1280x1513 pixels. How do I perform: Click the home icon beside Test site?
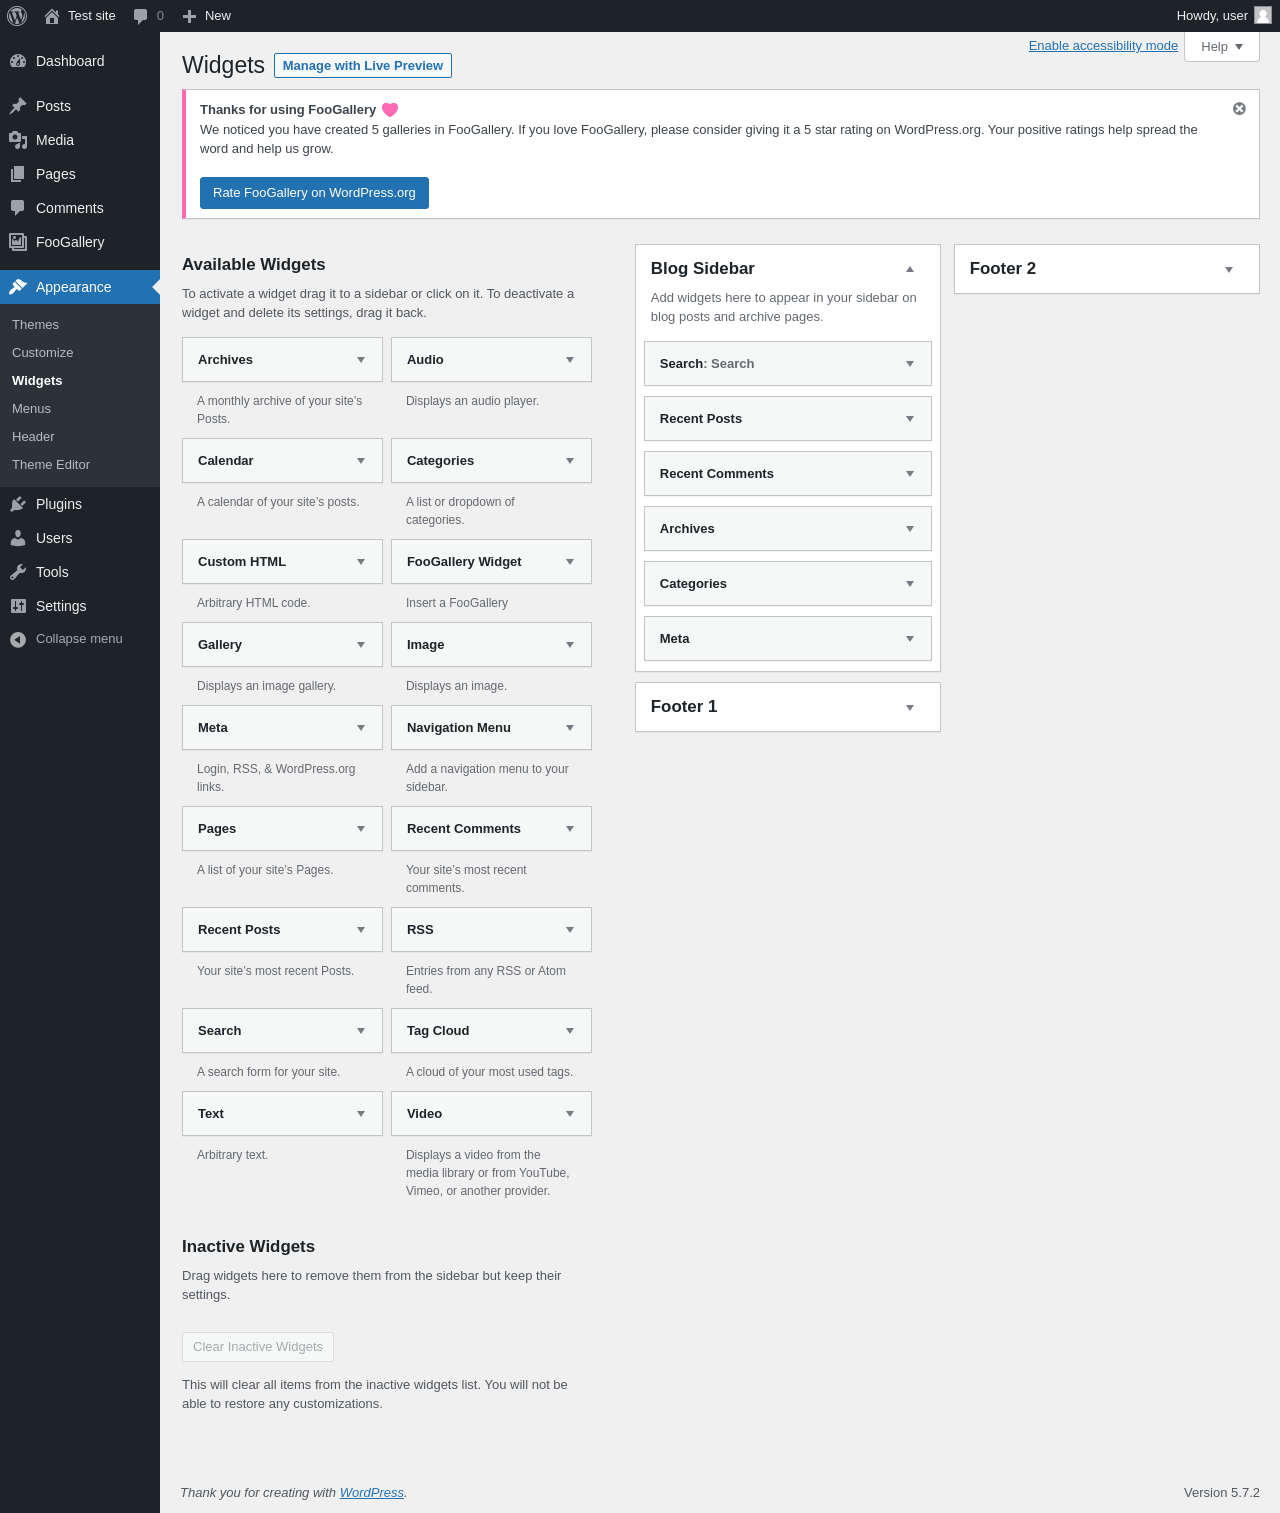click(x=52, y=16)
